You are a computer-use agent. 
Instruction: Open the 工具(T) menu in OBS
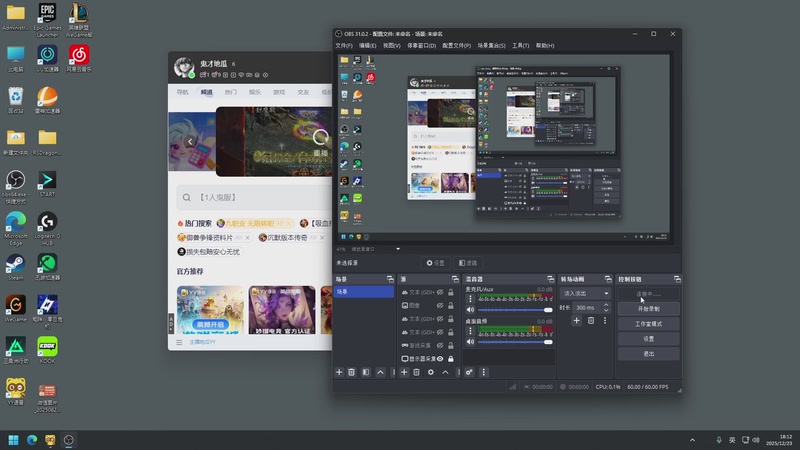520,45
